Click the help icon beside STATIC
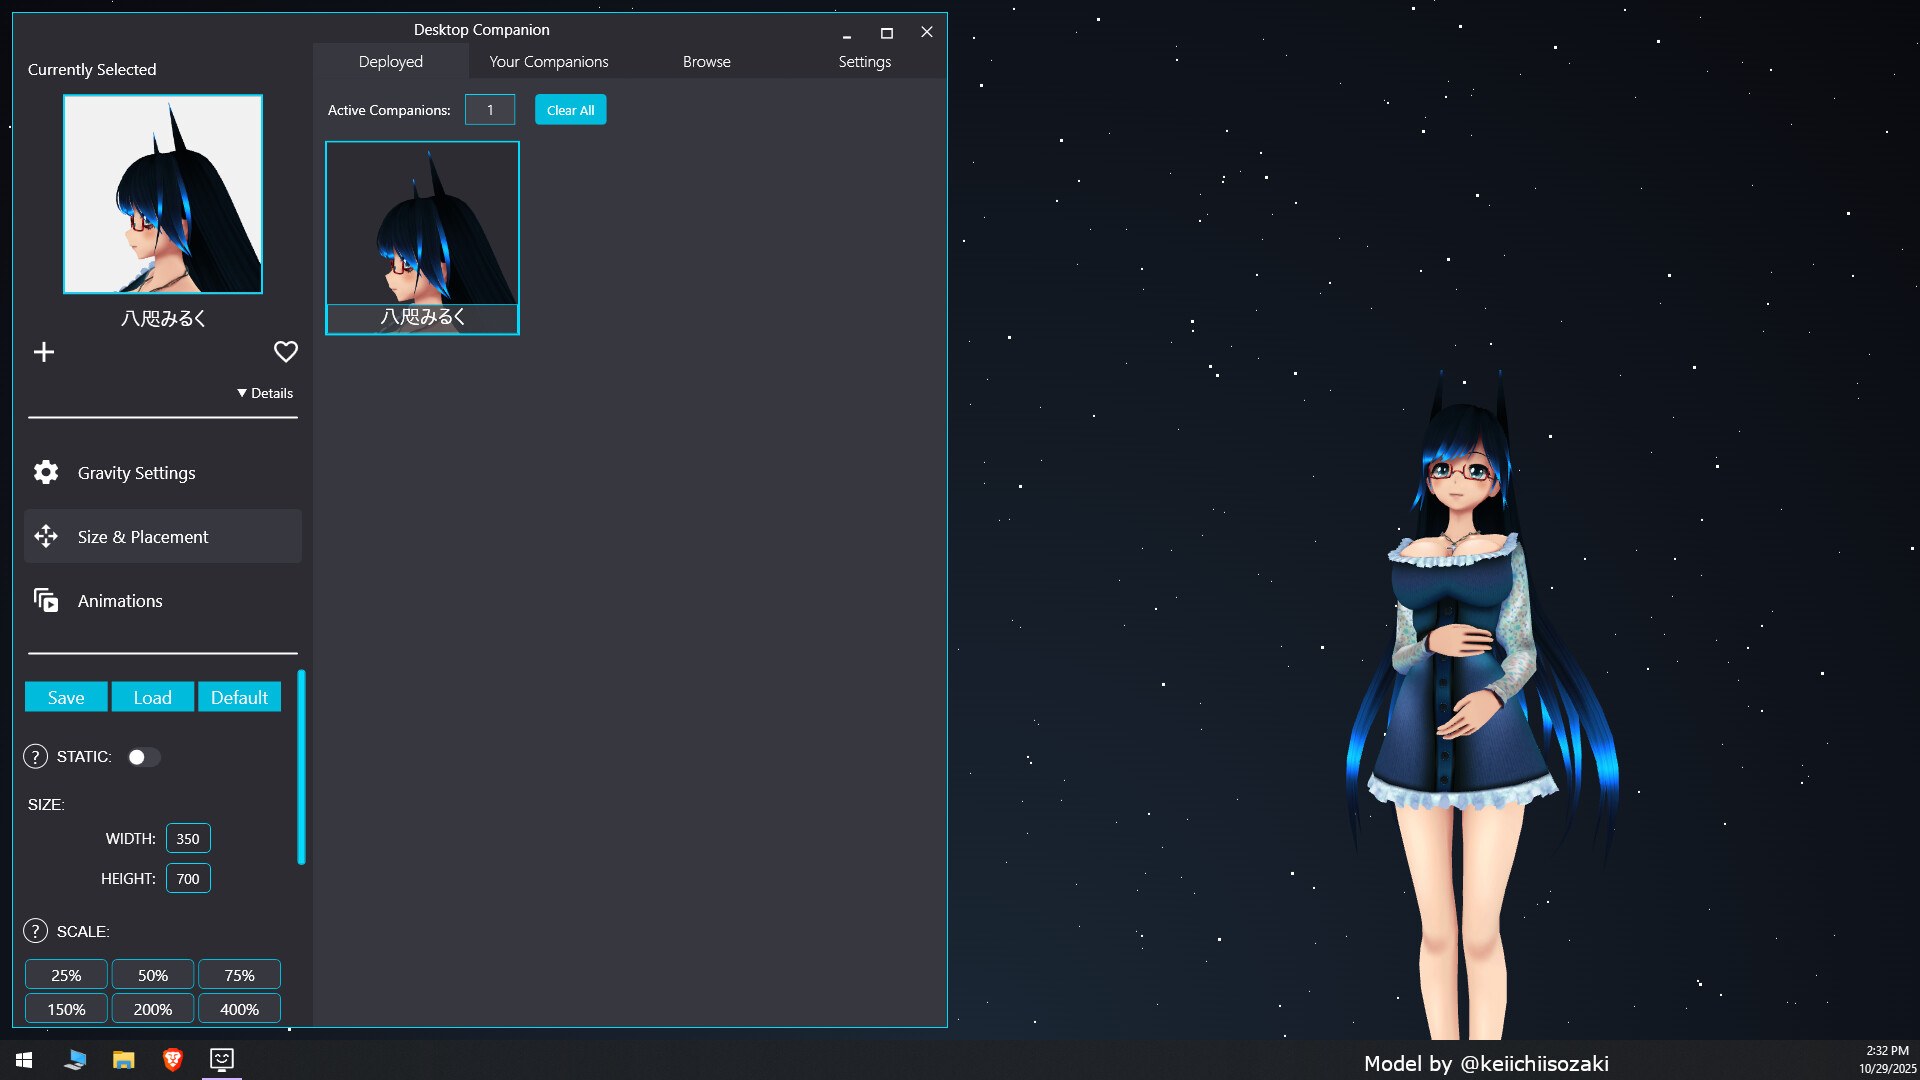 click(35, 757)
